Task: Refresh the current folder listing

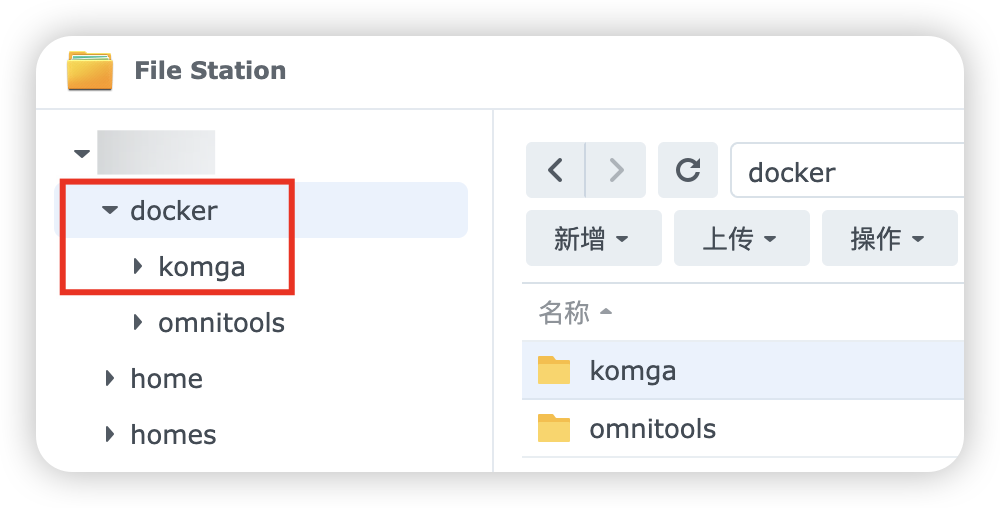Action: click(688, 171)
